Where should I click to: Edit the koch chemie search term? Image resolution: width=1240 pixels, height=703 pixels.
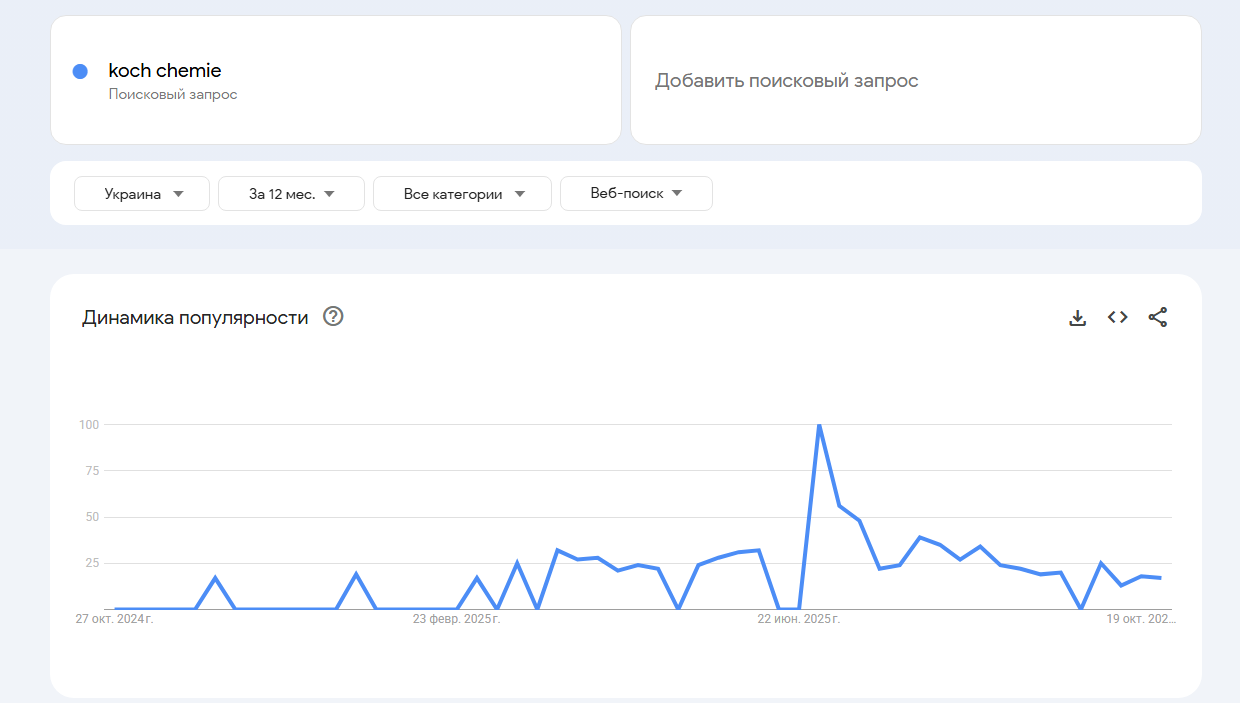(165, 71)
